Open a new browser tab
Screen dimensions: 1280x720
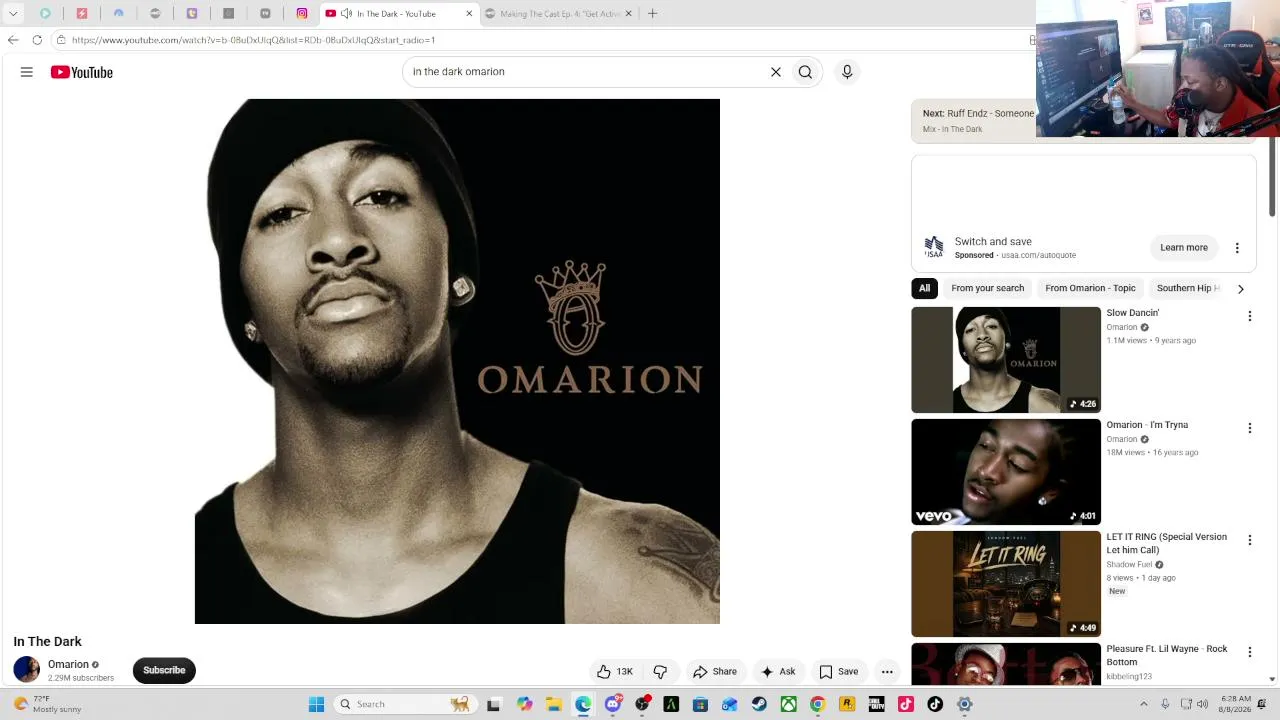coord(653,14)
